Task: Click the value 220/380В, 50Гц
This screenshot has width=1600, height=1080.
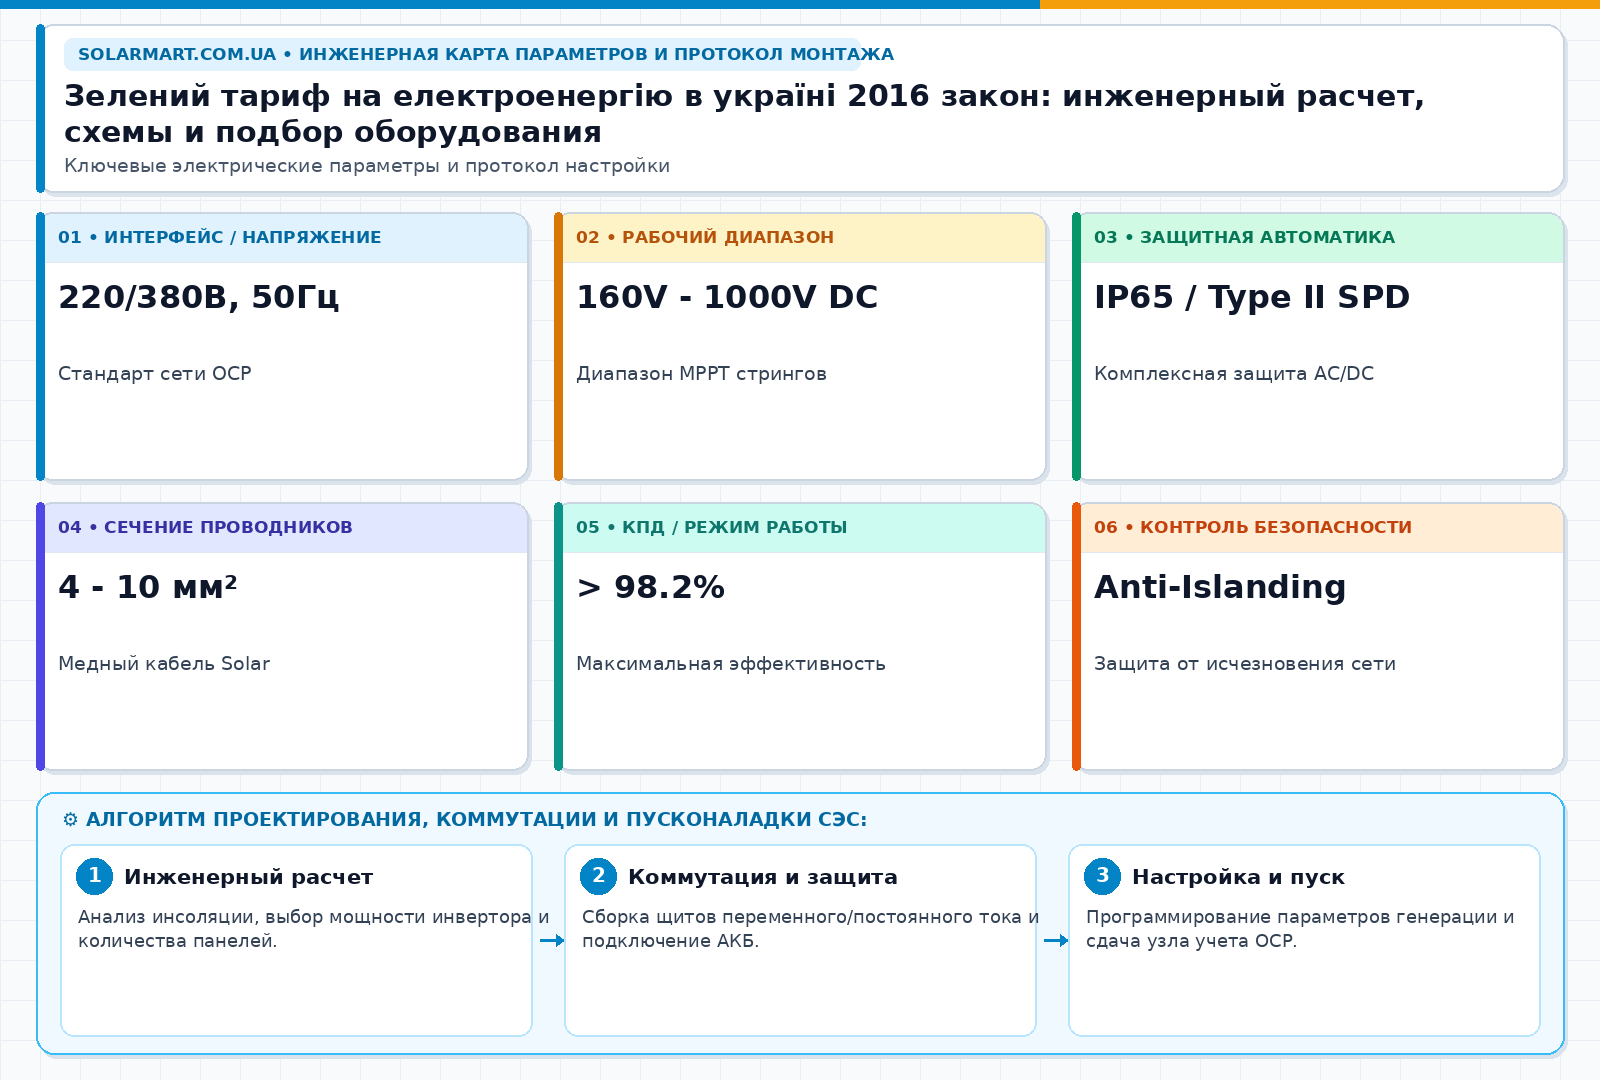Action: [x=199, y=298]
